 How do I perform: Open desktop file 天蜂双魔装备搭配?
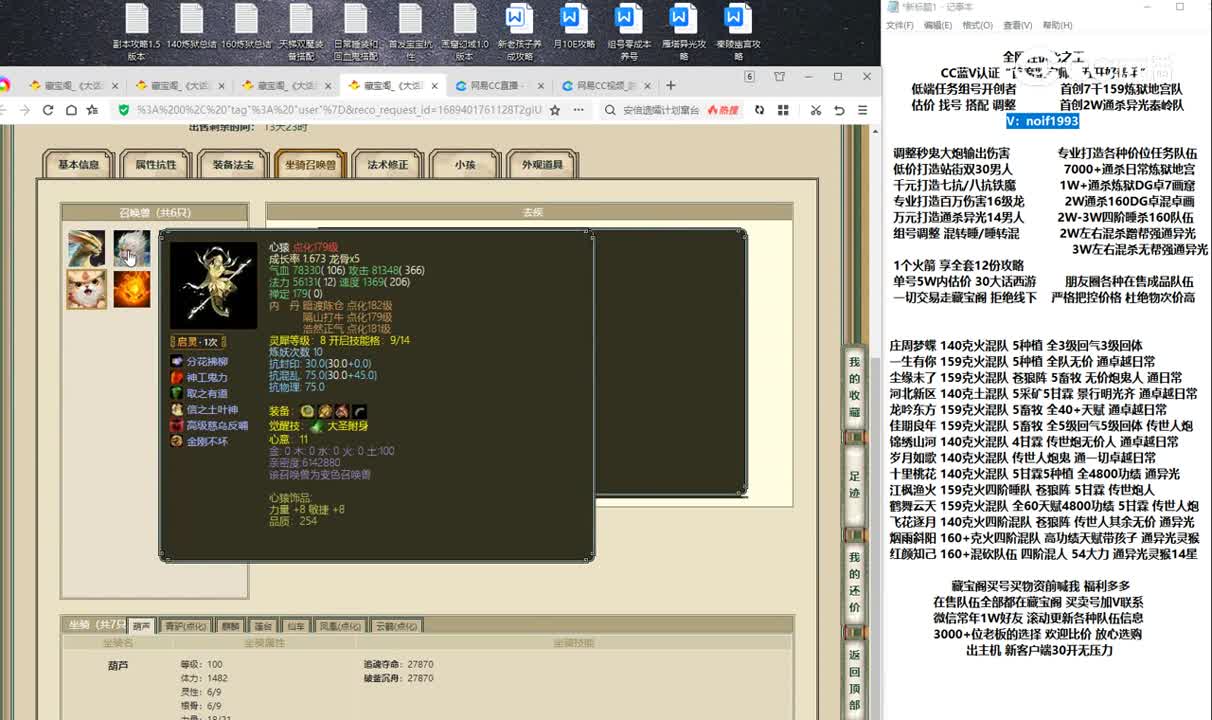(x=301, y=32)
